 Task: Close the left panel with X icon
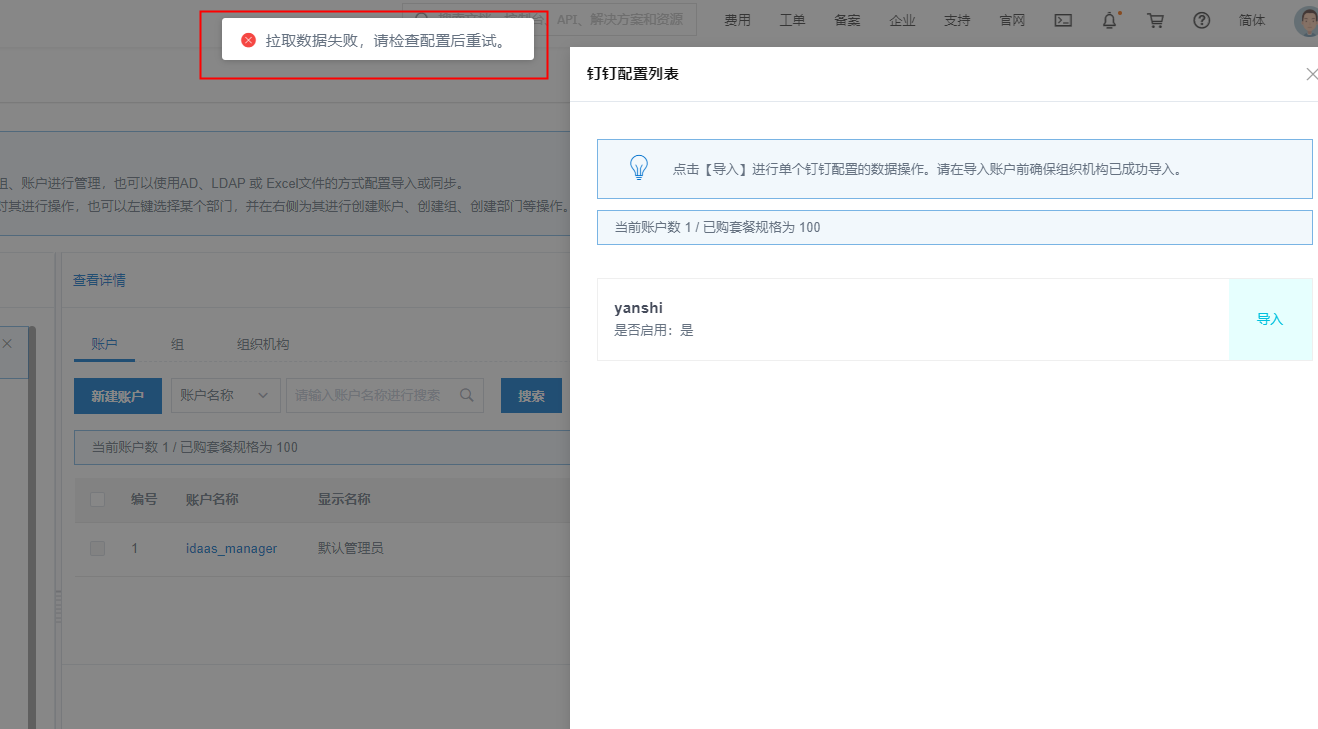click(7, 343)
